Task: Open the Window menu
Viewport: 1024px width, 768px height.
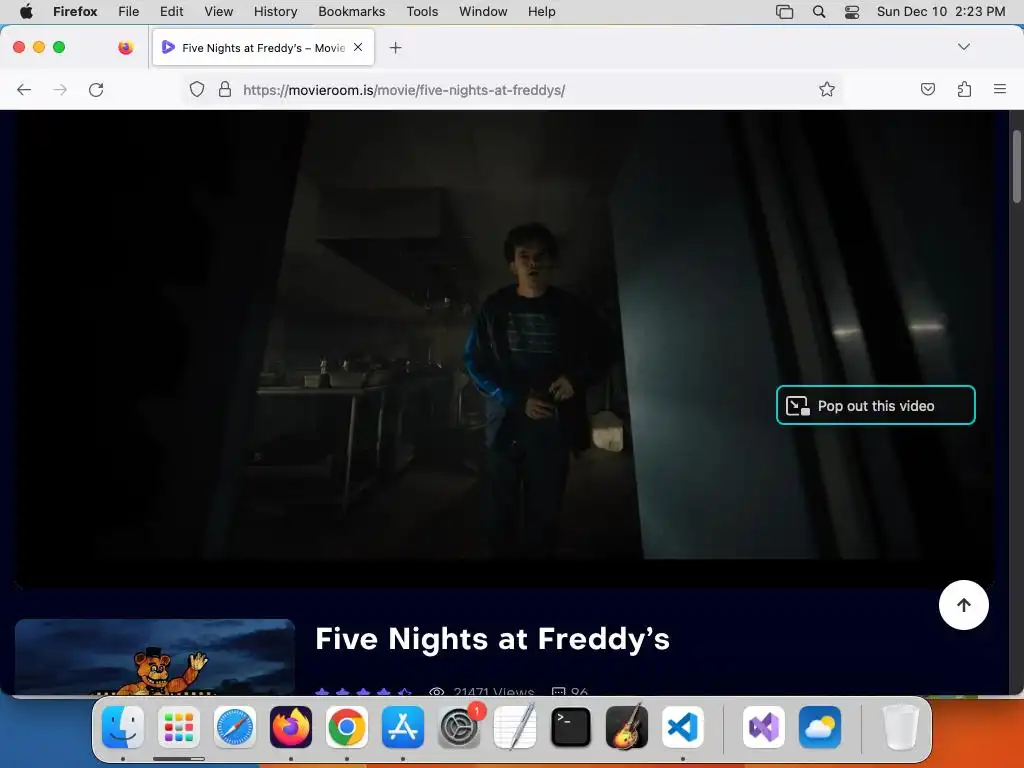Action: tap(483, 11)
